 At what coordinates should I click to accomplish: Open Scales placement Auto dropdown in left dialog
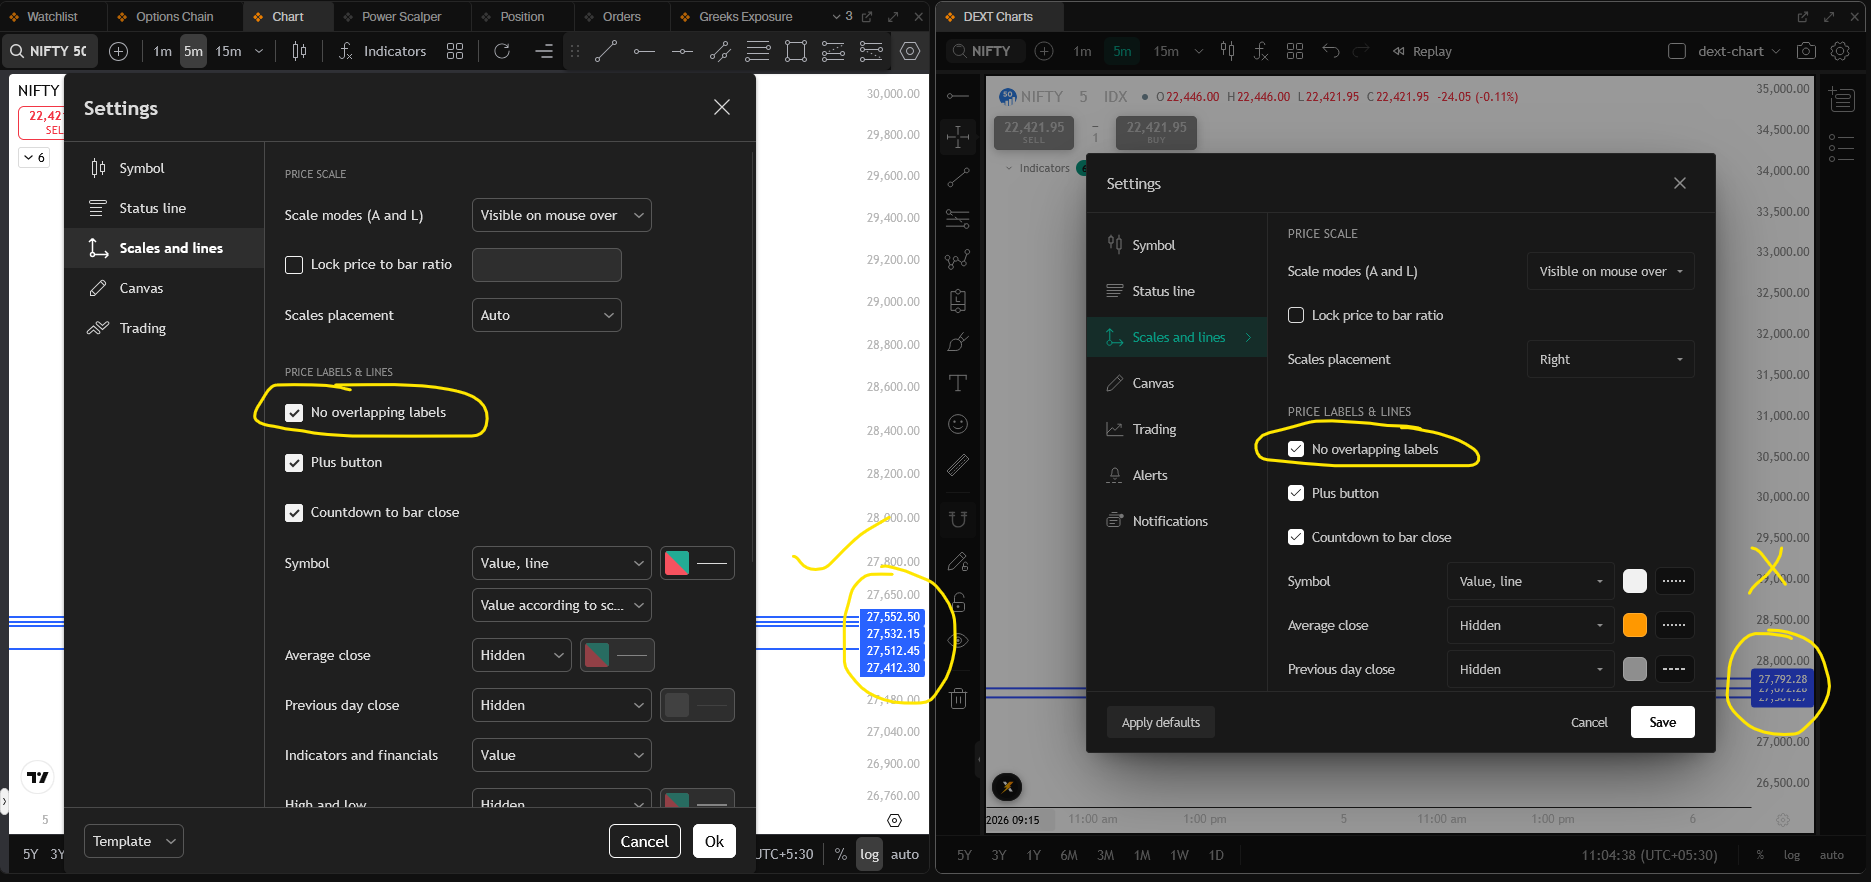coord(547,315)
